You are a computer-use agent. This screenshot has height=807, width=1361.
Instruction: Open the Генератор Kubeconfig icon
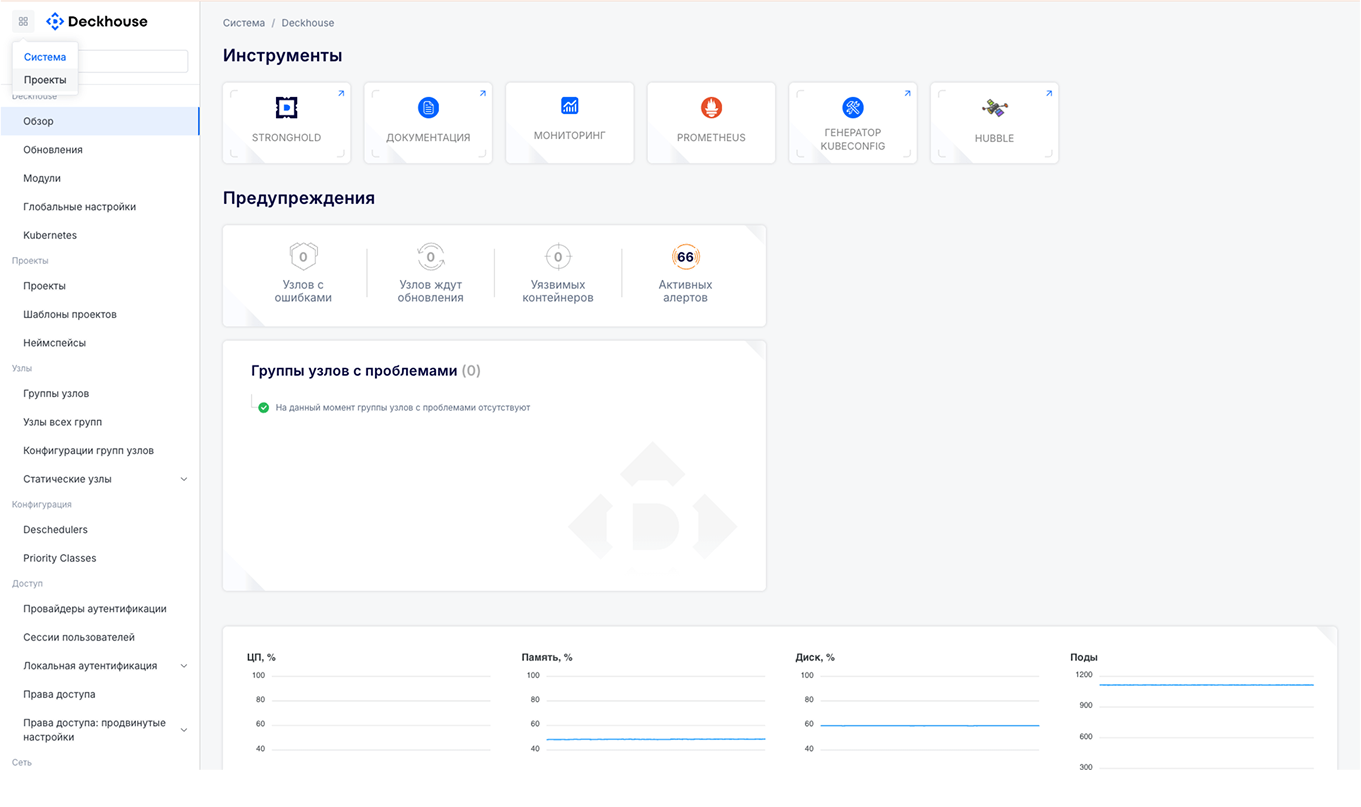[x=852, y=108]
